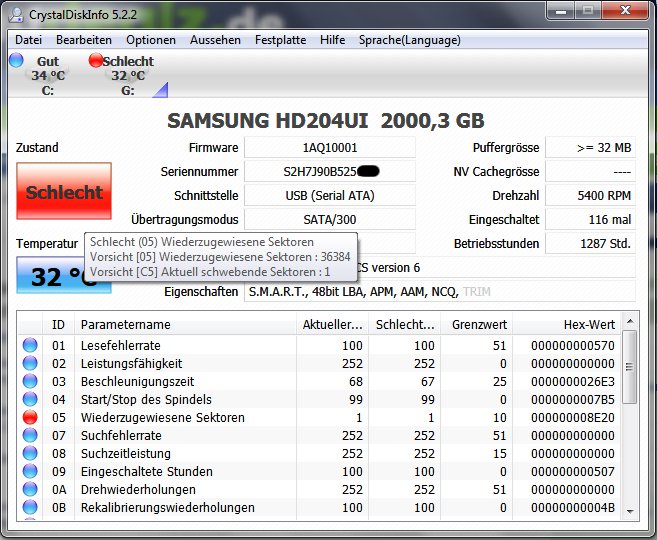Sort by the ID column header

58,324
